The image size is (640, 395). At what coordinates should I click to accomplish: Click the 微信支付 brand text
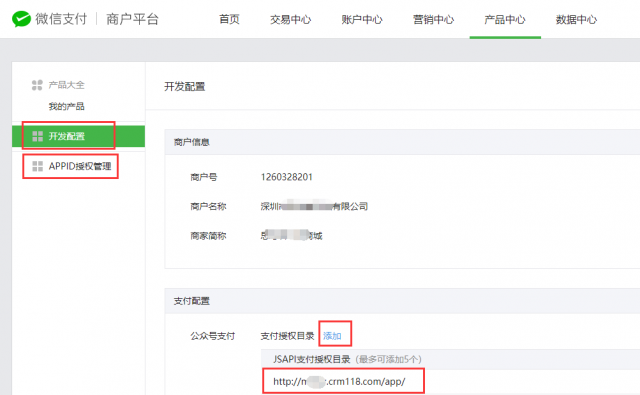click(61, 19)
